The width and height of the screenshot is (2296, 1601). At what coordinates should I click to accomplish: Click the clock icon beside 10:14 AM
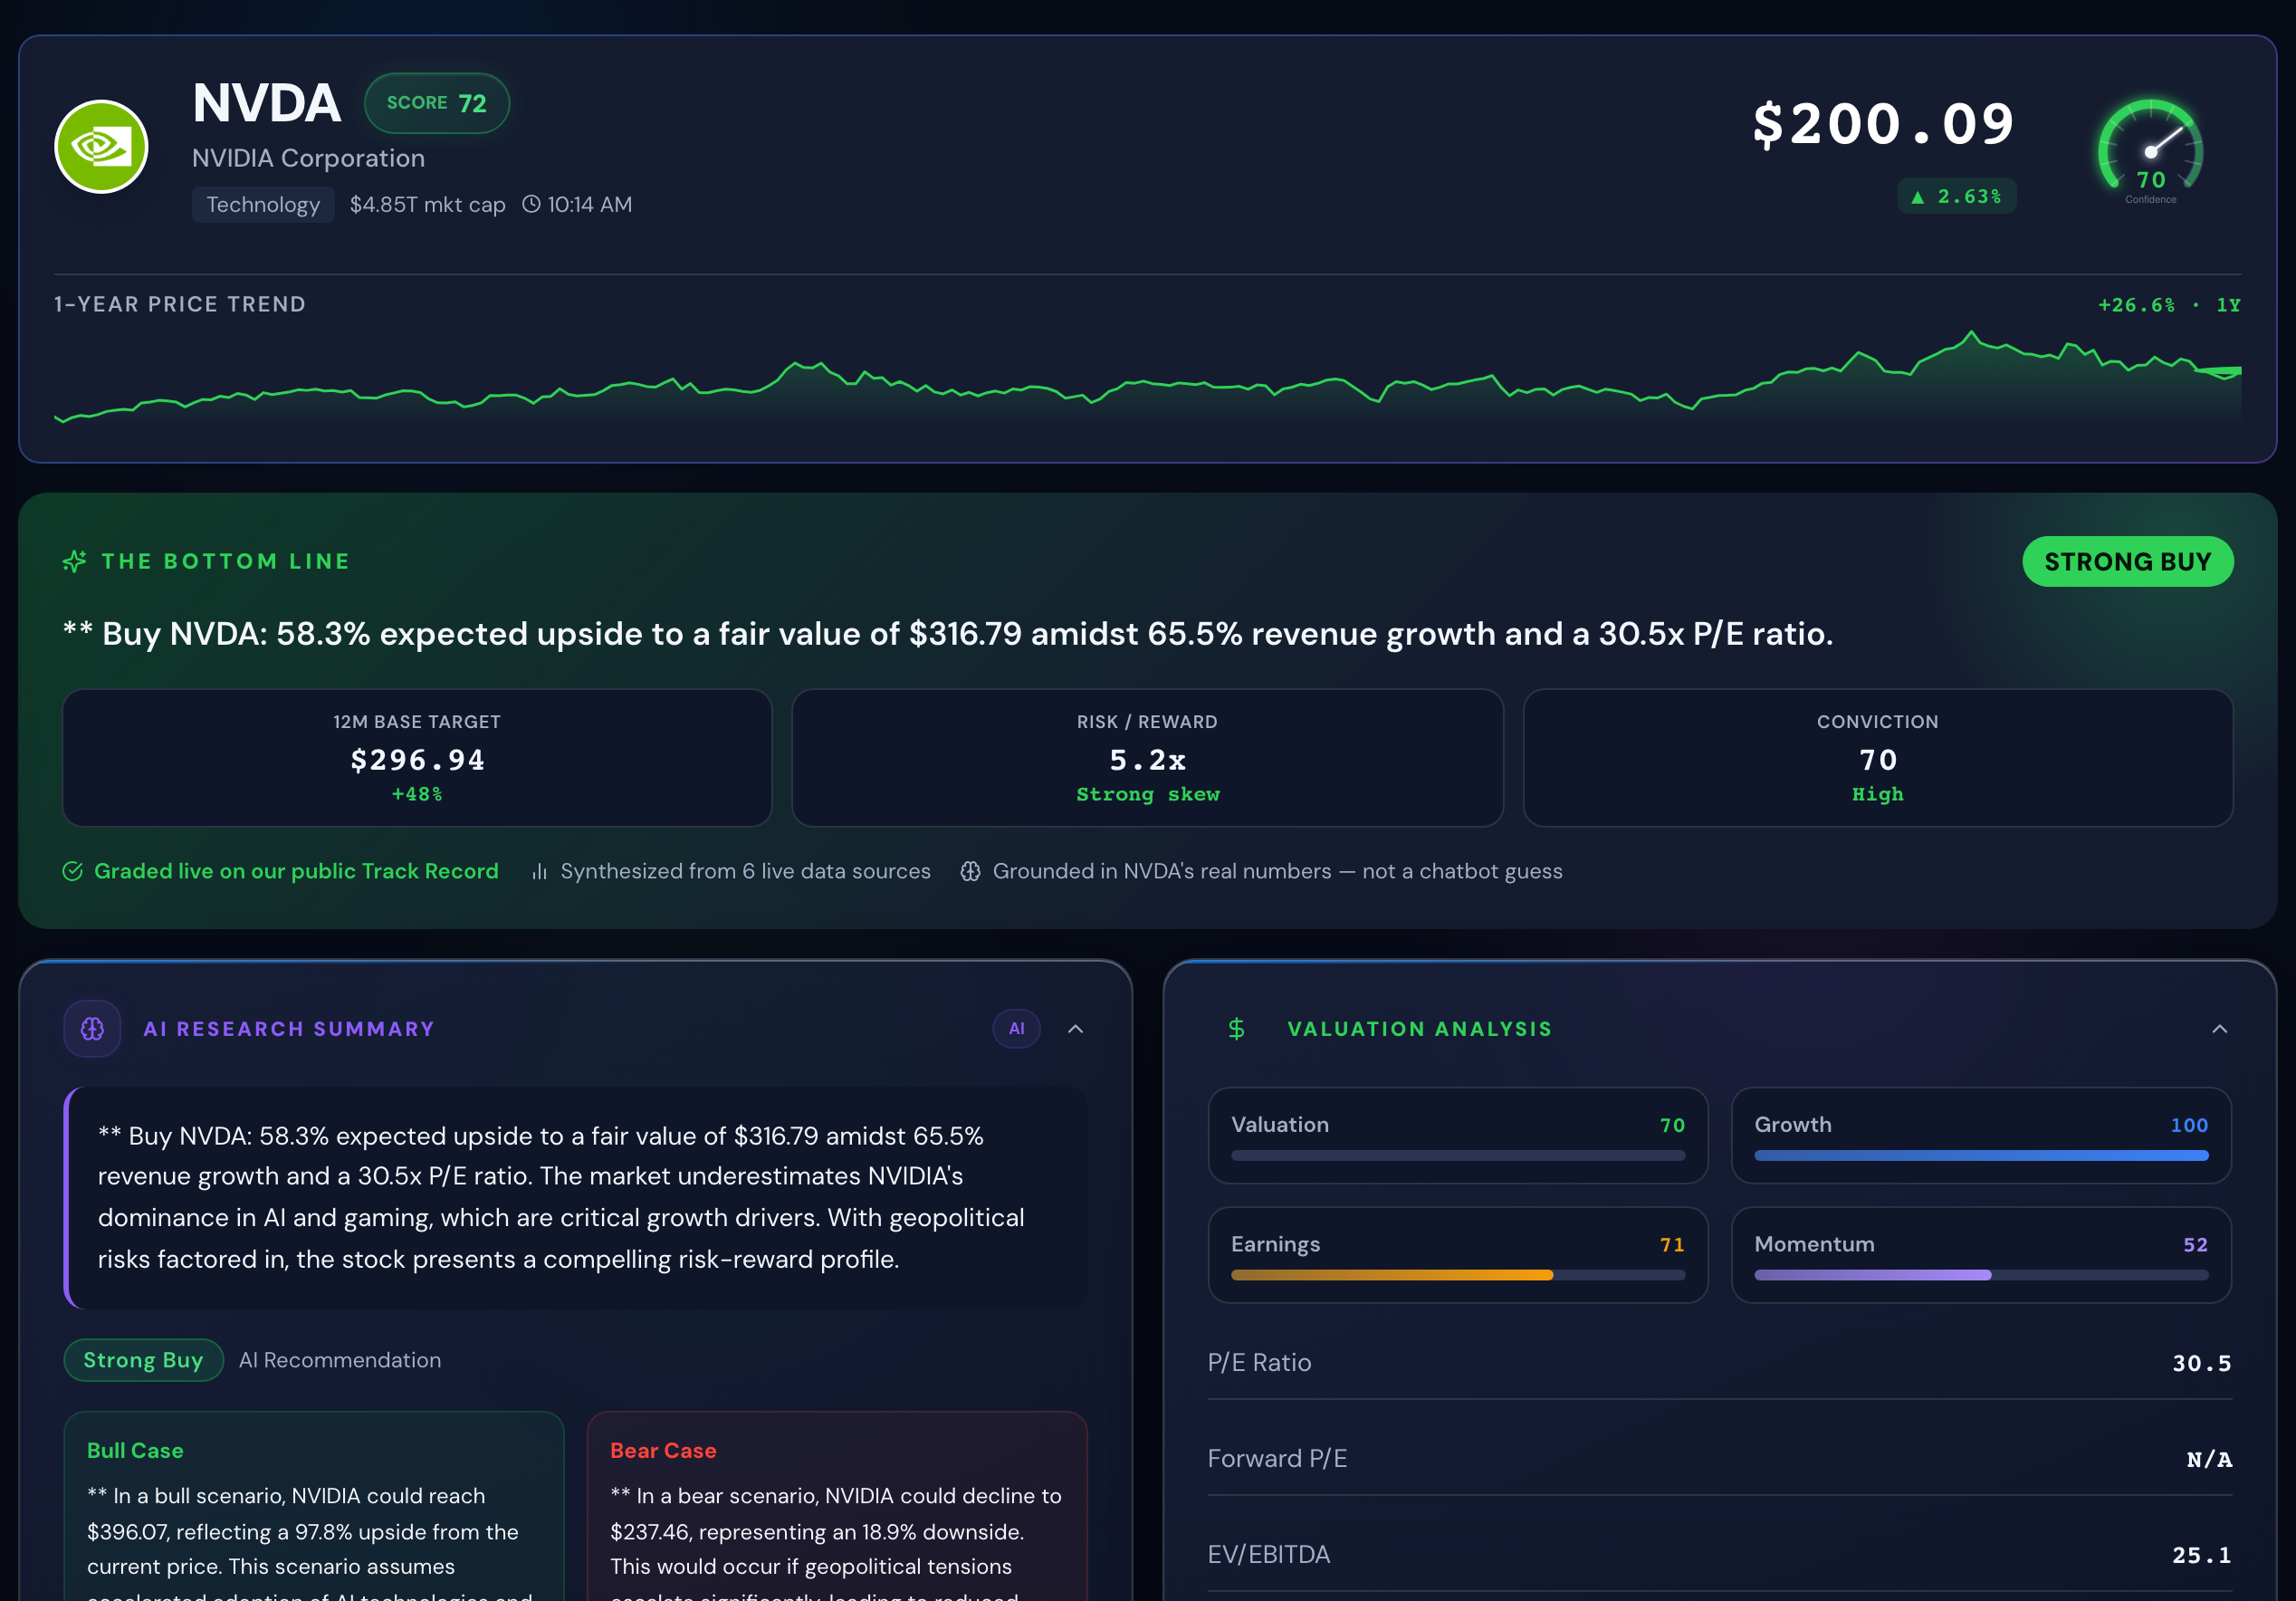pyautogui.click(x=532, y=204)
